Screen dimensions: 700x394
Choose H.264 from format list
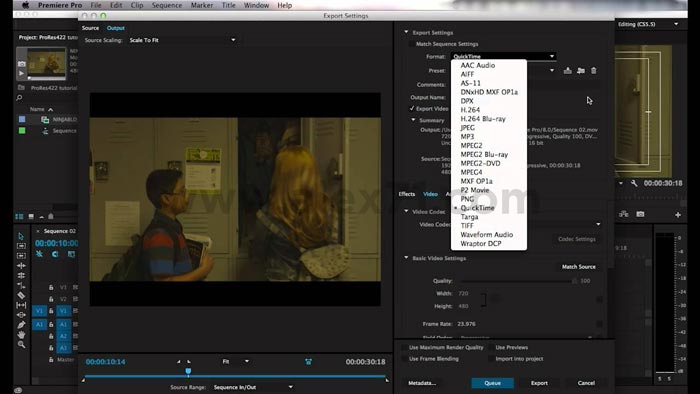point(470,110)
